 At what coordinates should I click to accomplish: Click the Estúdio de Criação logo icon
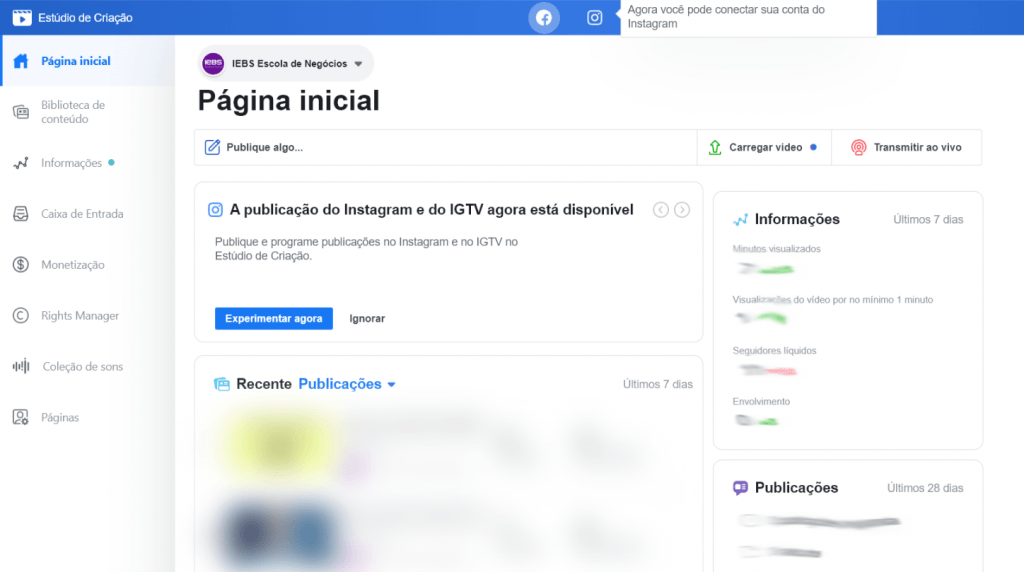tap(22, 18)
